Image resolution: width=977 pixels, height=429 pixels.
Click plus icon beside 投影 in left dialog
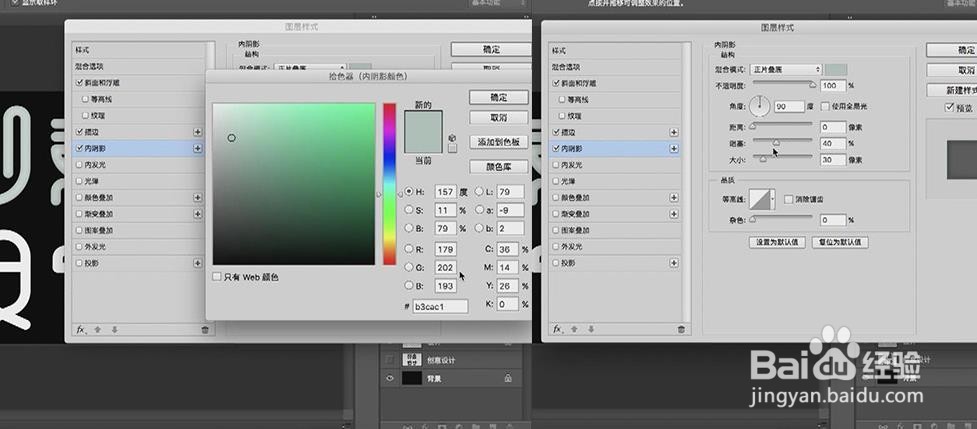198,263
